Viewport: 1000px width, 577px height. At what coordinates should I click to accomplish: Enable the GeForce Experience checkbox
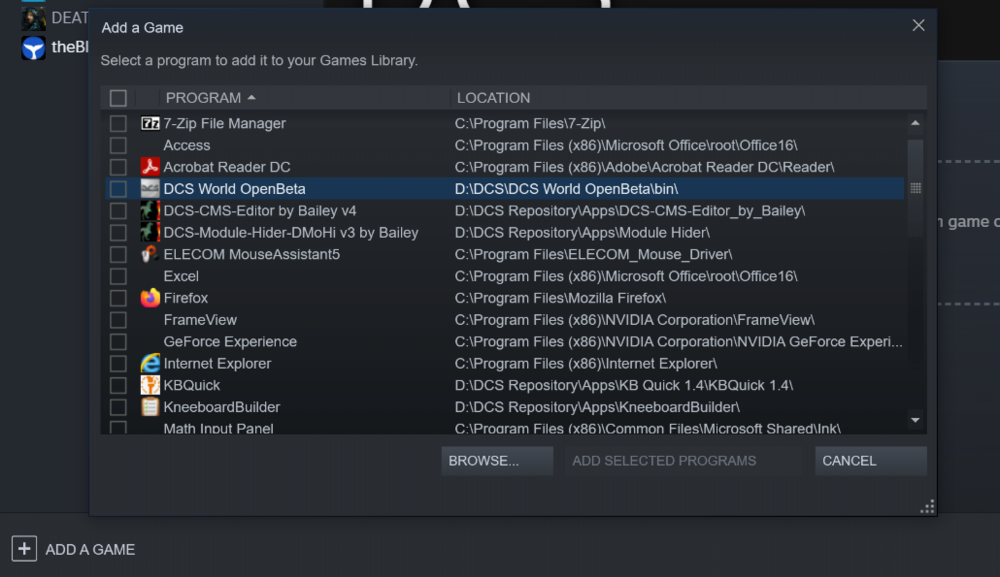(118, 342)
